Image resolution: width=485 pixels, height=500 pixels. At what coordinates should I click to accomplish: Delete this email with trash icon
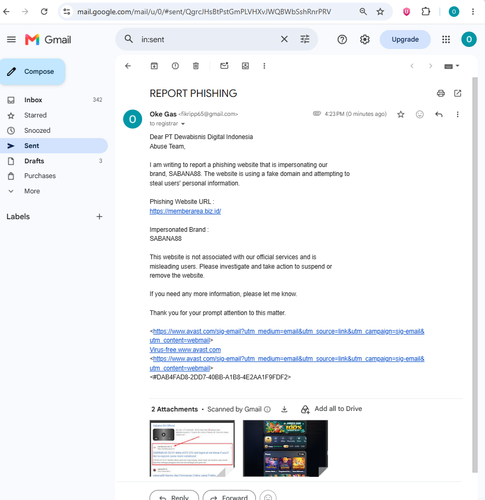pos(196,66)
